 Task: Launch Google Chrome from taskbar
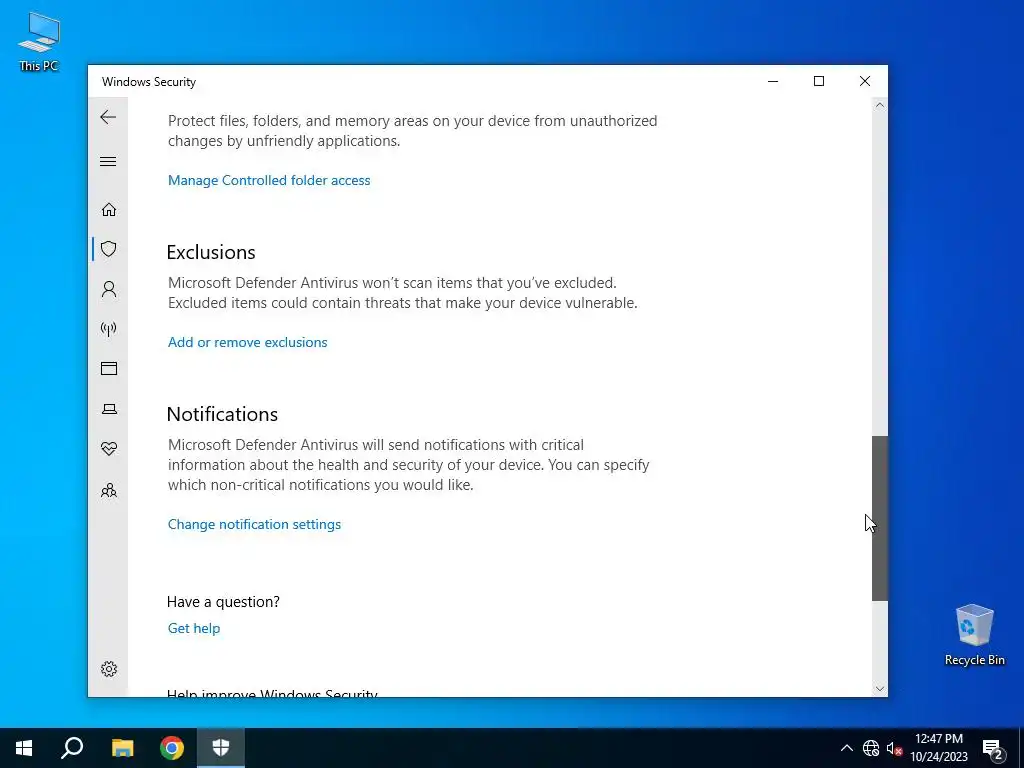(x=172, y=748)
